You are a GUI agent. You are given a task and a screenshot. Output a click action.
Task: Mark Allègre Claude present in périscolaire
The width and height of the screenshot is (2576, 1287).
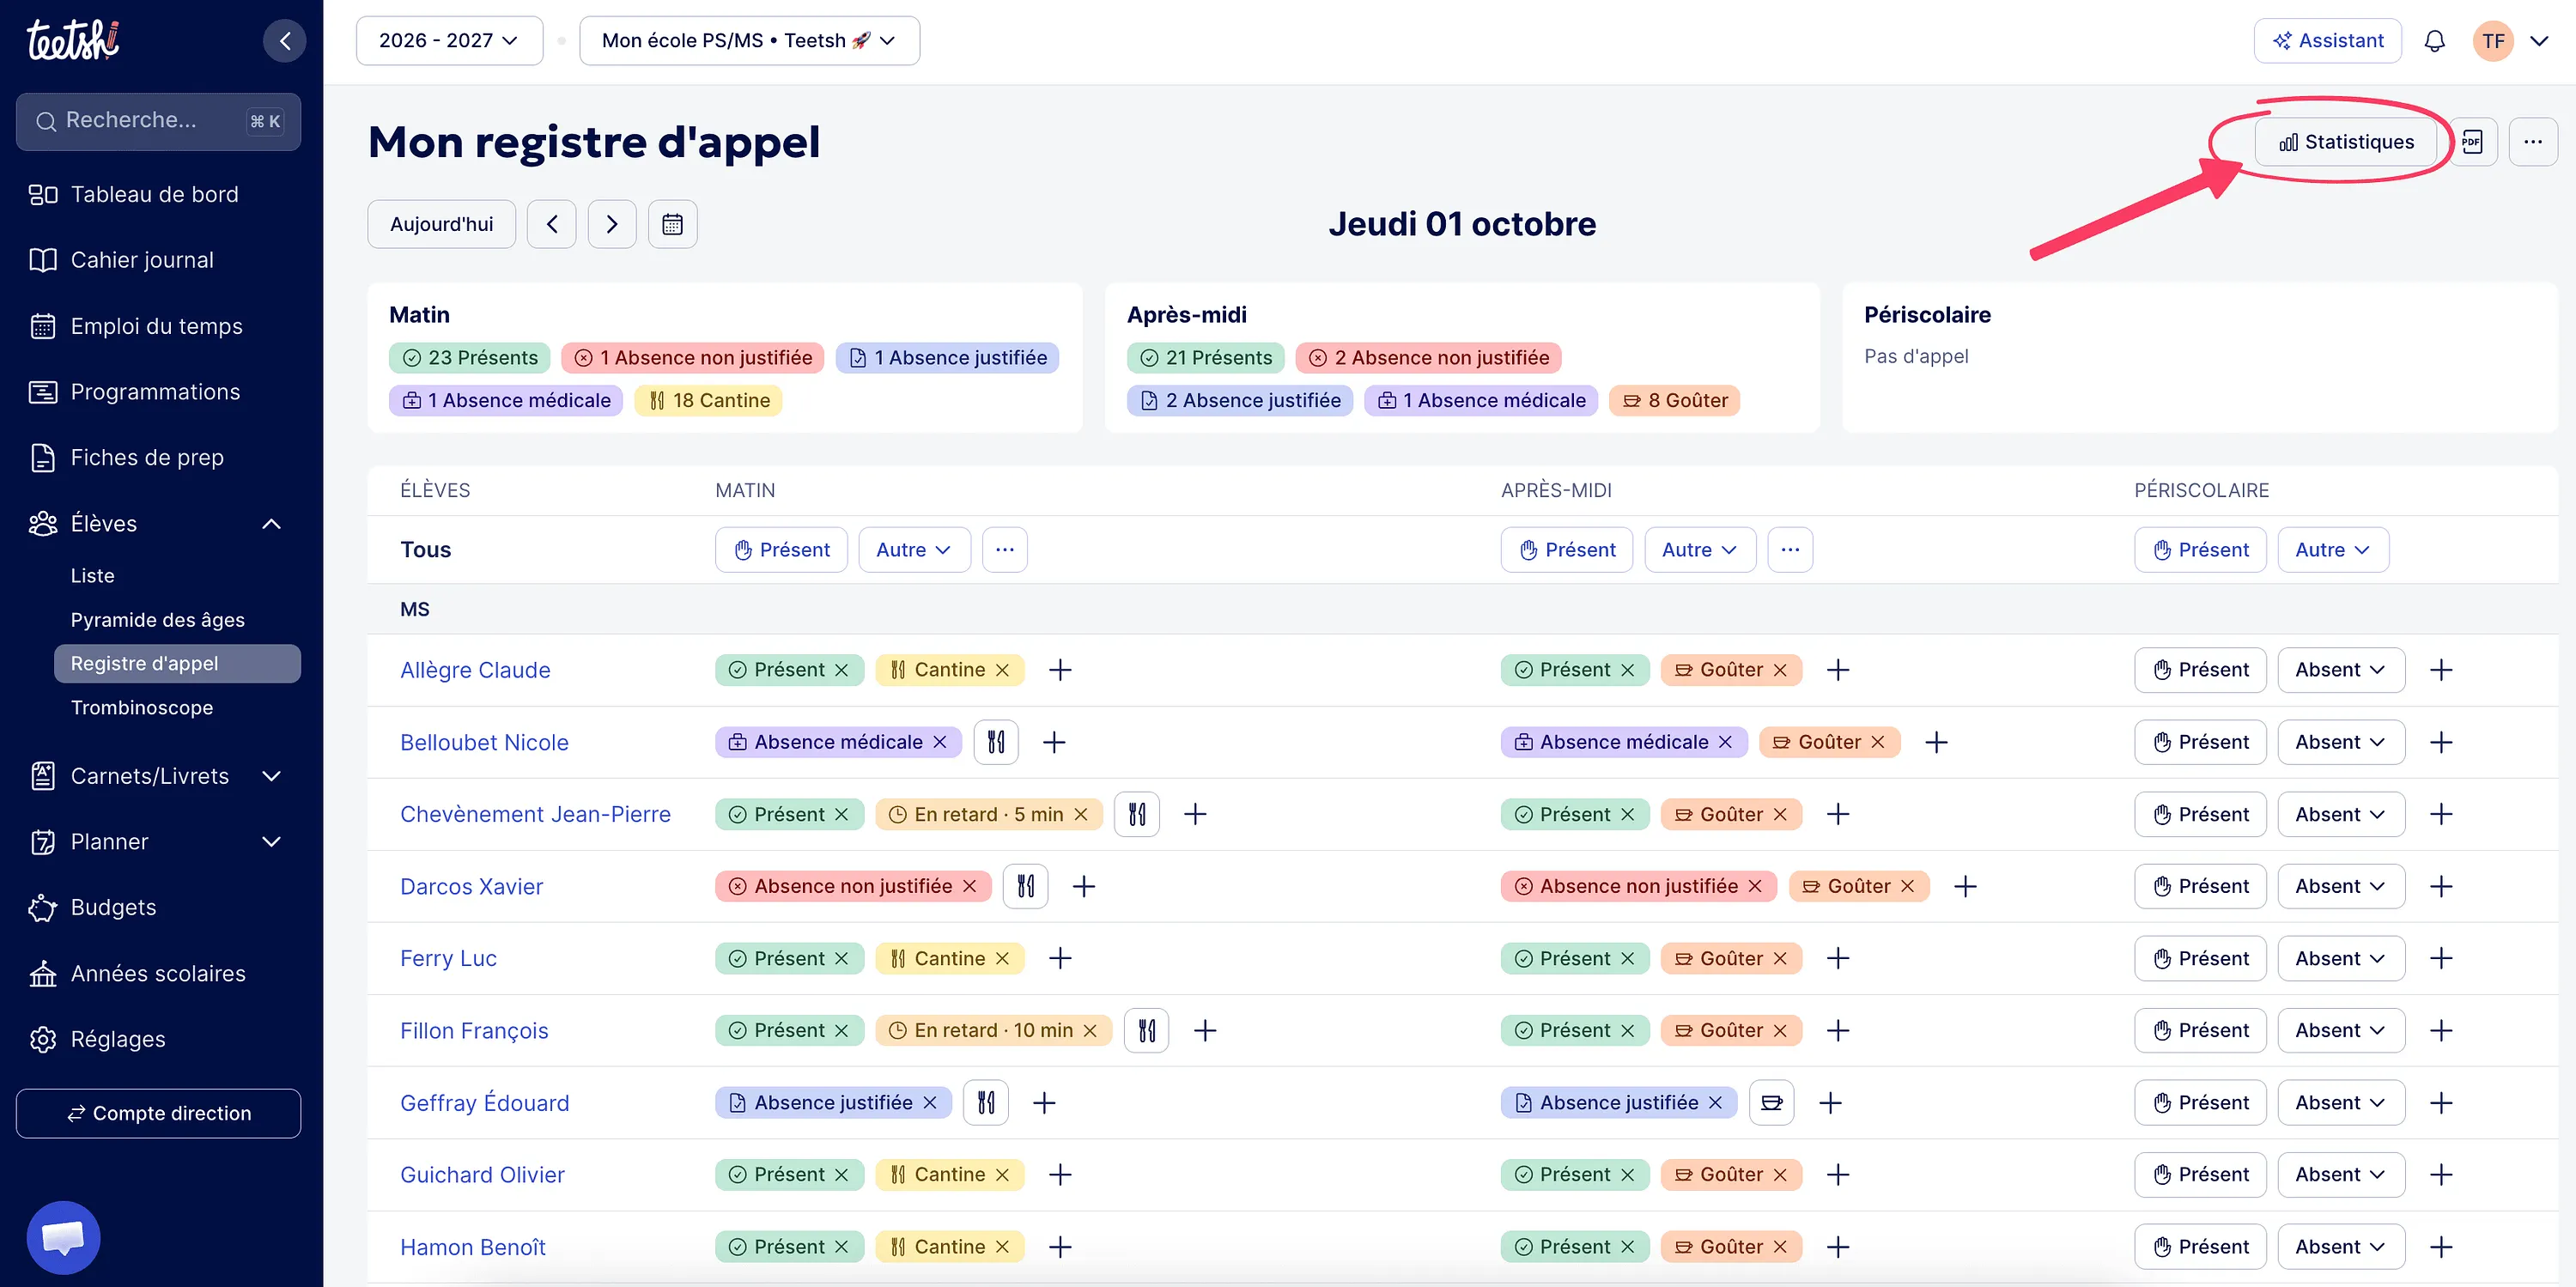2200,670
